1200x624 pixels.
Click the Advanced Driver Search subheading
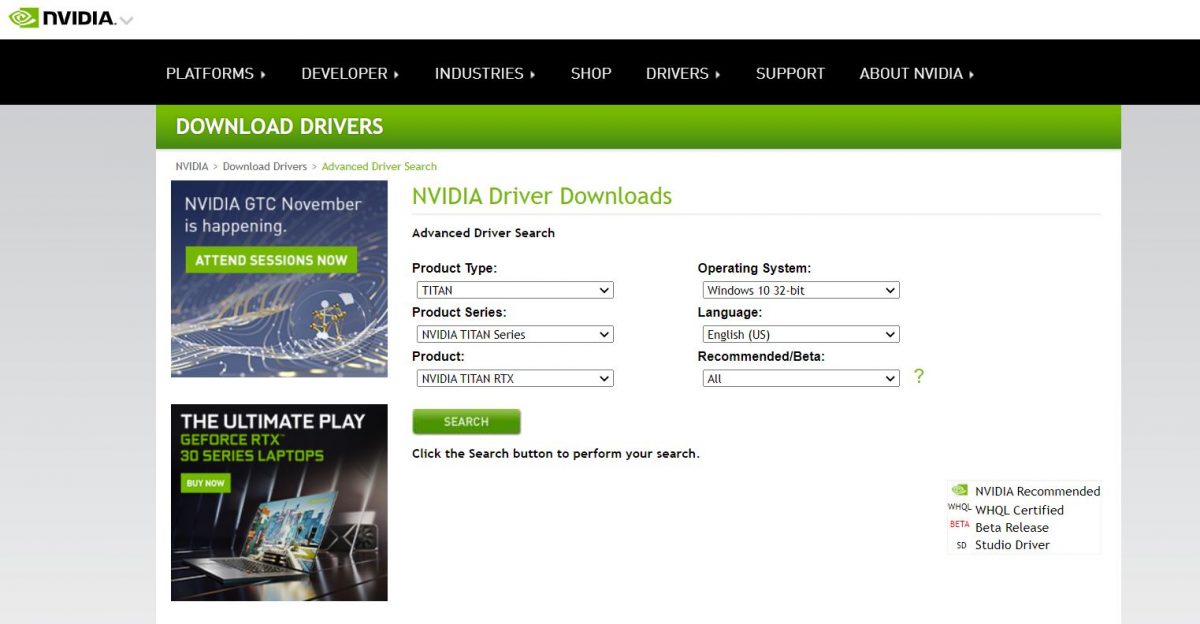tap(483, 233)
